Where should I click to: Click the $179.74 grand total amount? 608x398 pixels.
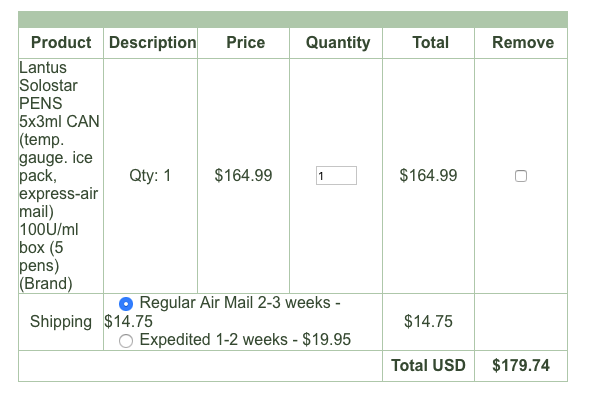tap(521, 365)
